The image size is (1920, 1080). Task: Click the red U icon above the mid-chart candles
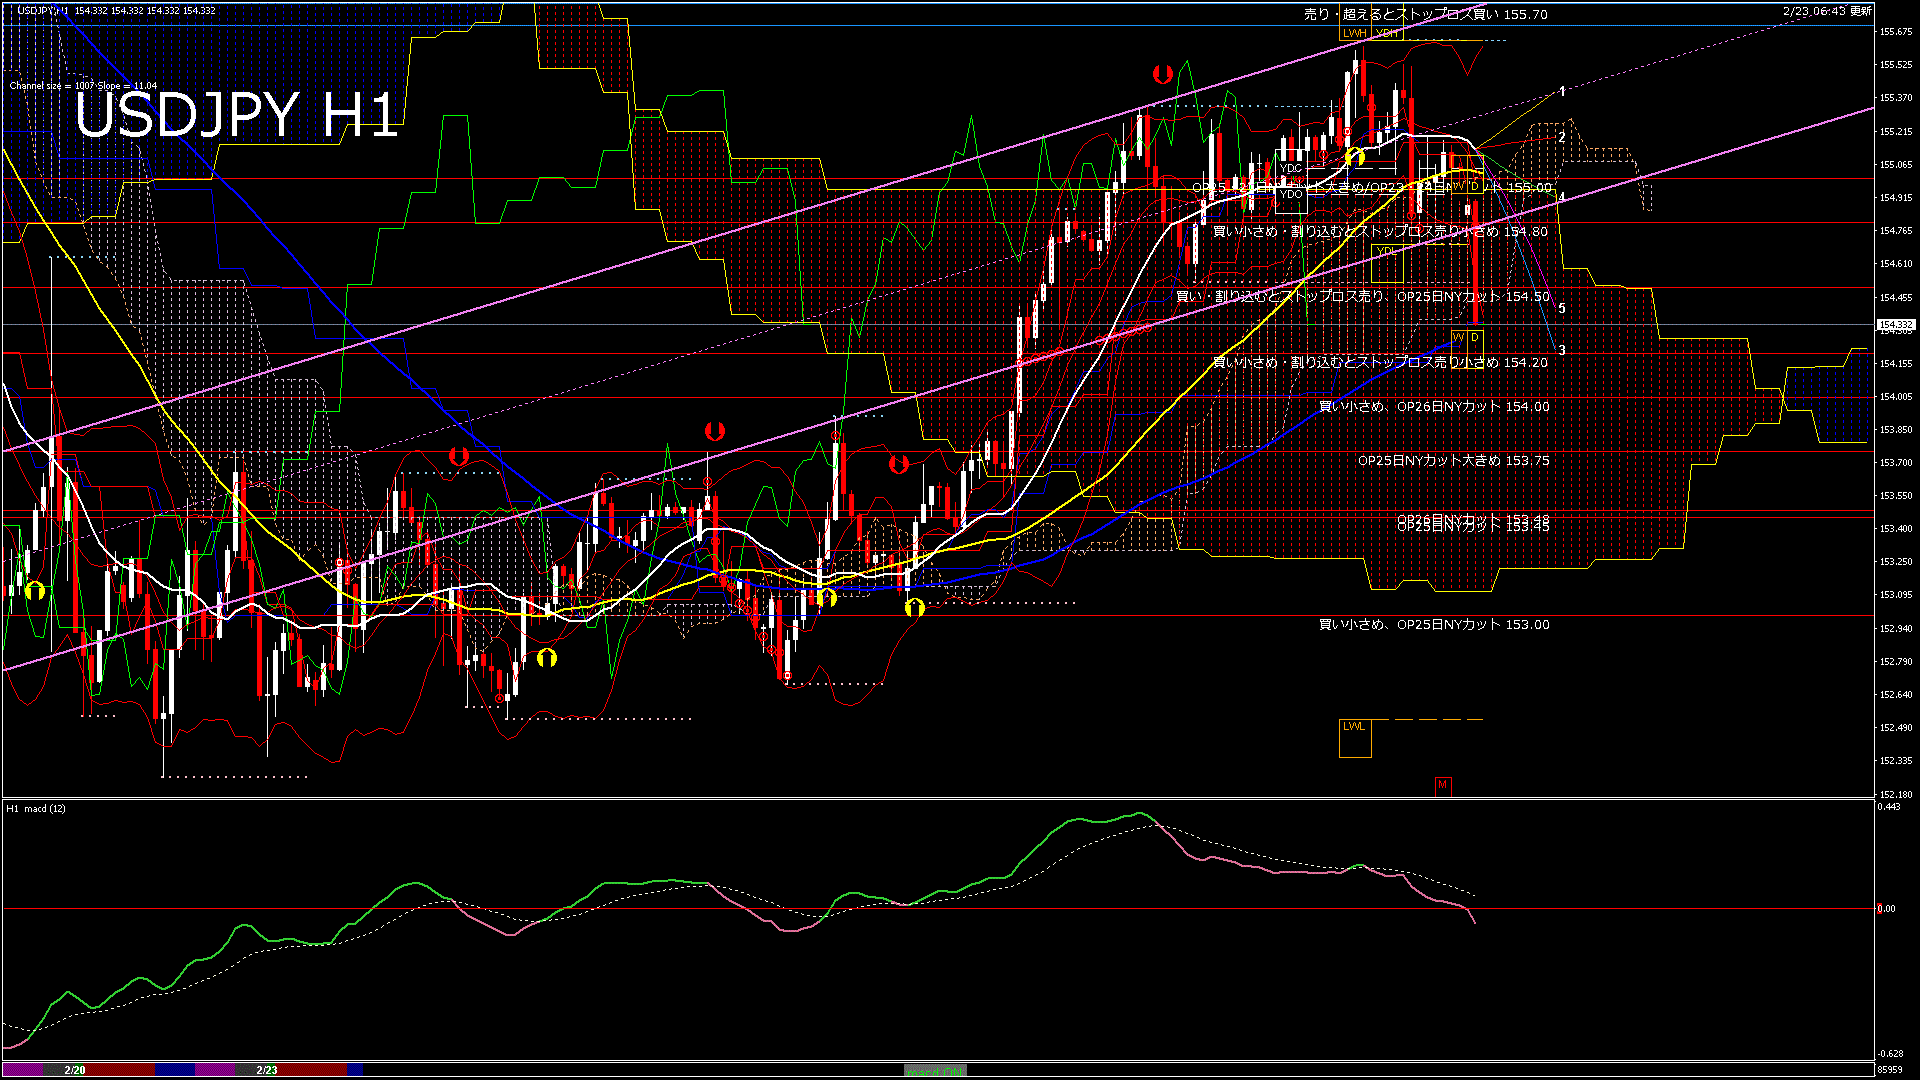tap(714, 432)
